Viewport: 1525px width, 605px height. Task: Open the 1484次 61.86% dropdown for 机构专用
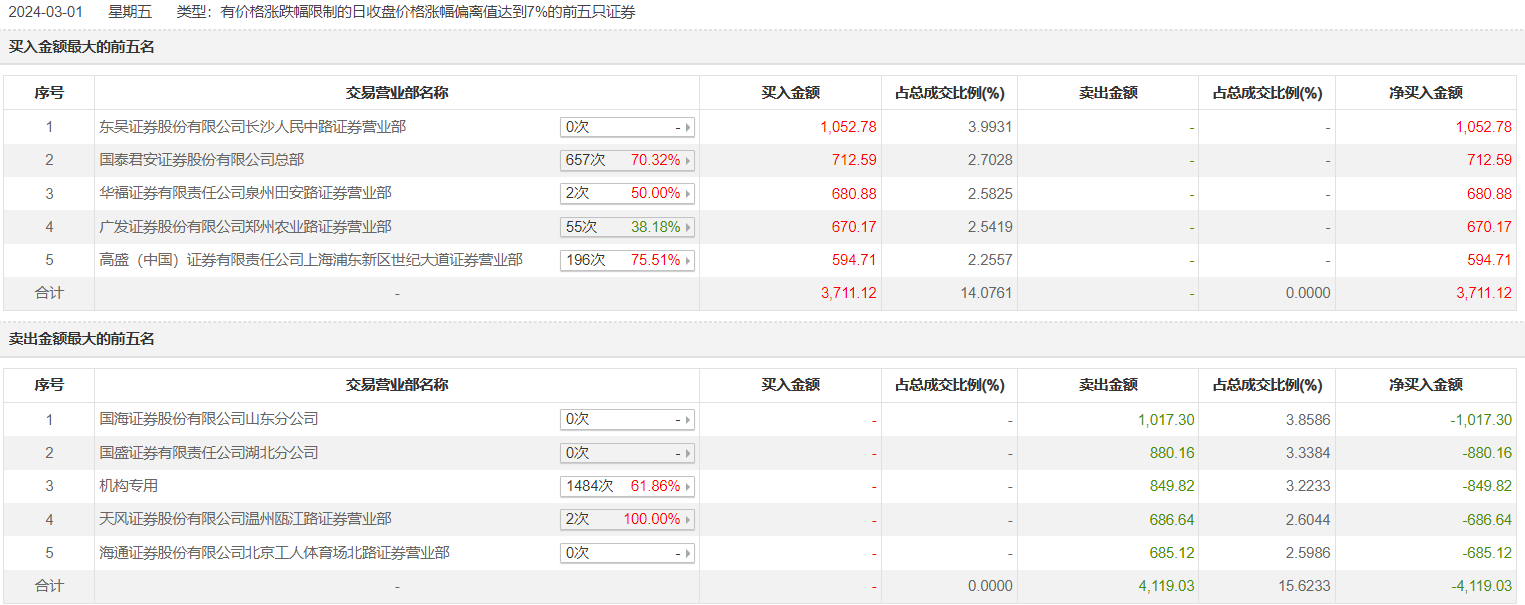click(627, 486)
